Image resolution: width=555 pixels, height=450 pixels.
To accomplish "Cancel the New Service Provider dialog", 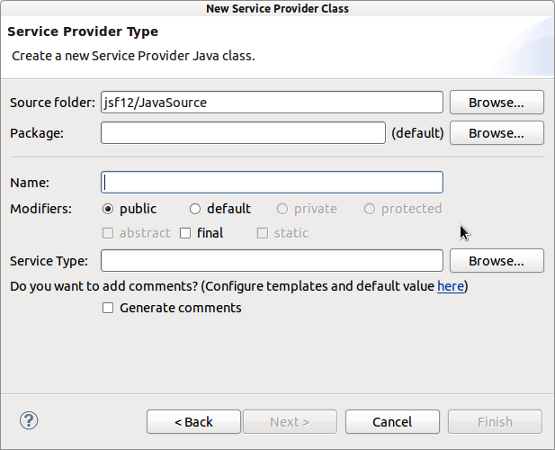I will (392, 422).
